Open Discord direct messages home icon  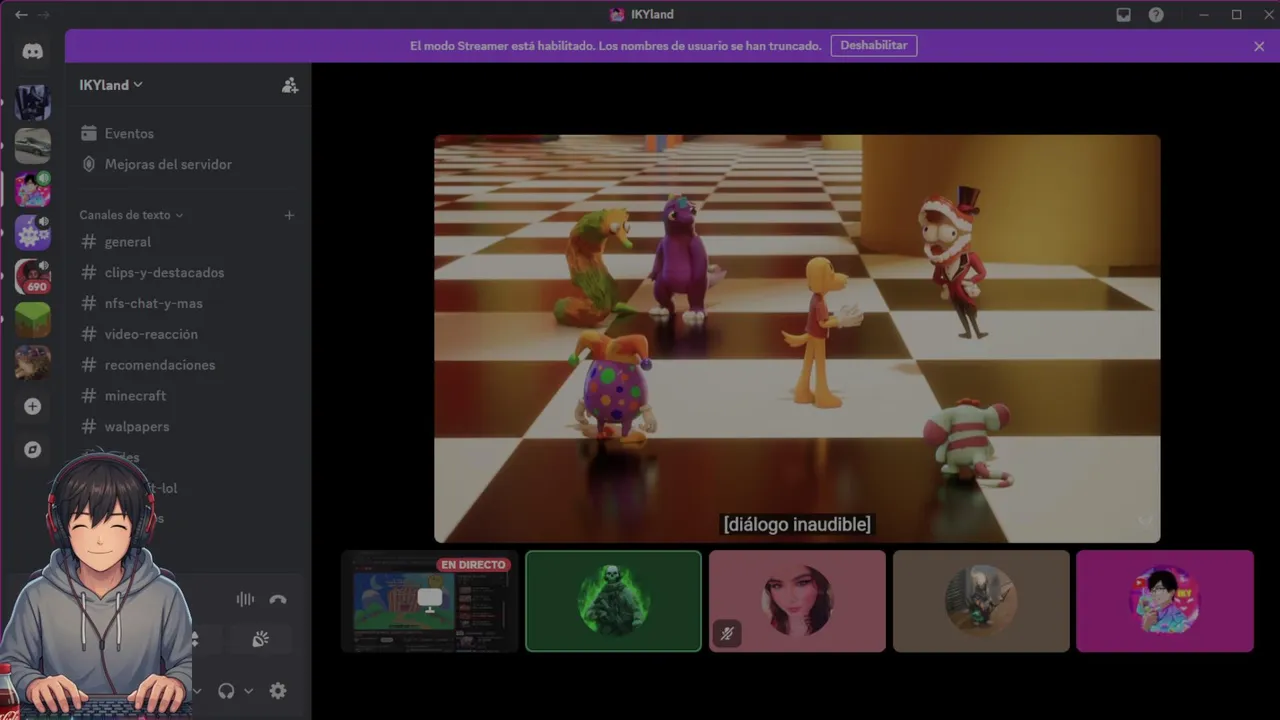[x=33, y=51]
